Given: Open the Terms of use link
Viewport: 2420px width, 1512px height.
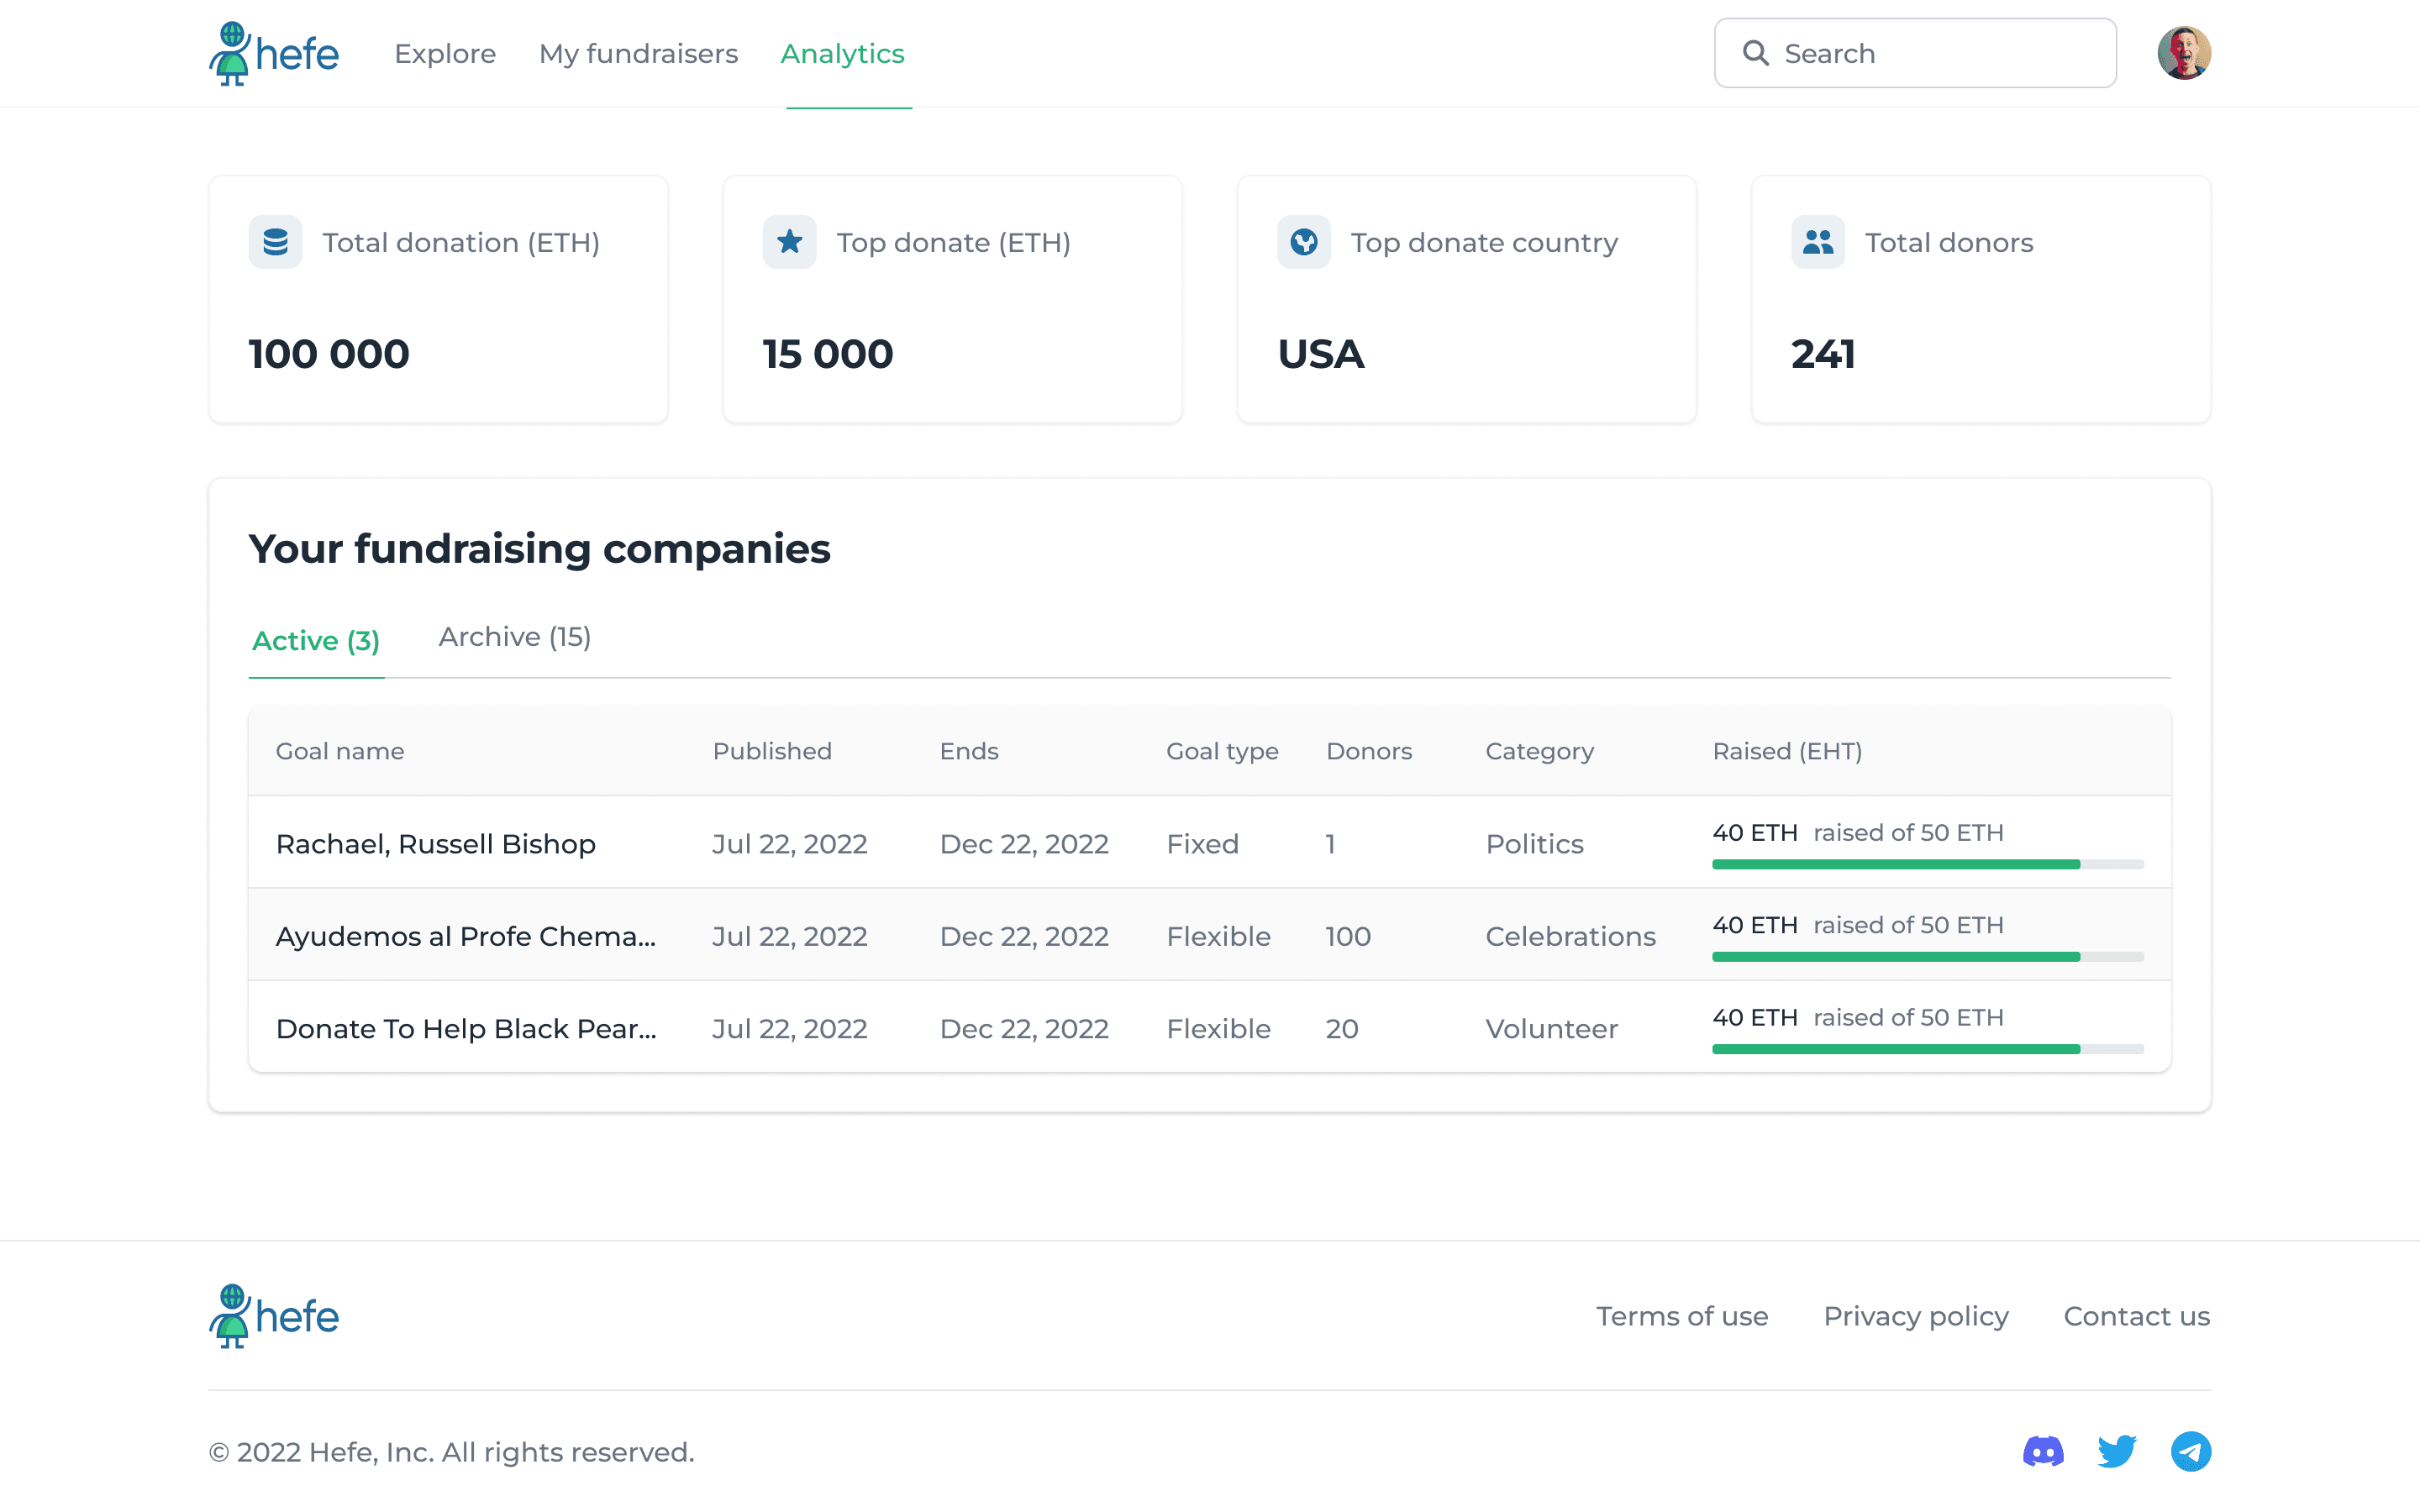Looking at the screenshot, I should click(1682, 1316).
